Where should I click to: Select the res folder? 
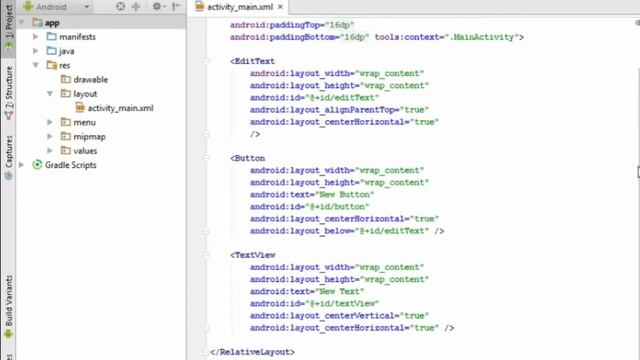pos(64,65)
